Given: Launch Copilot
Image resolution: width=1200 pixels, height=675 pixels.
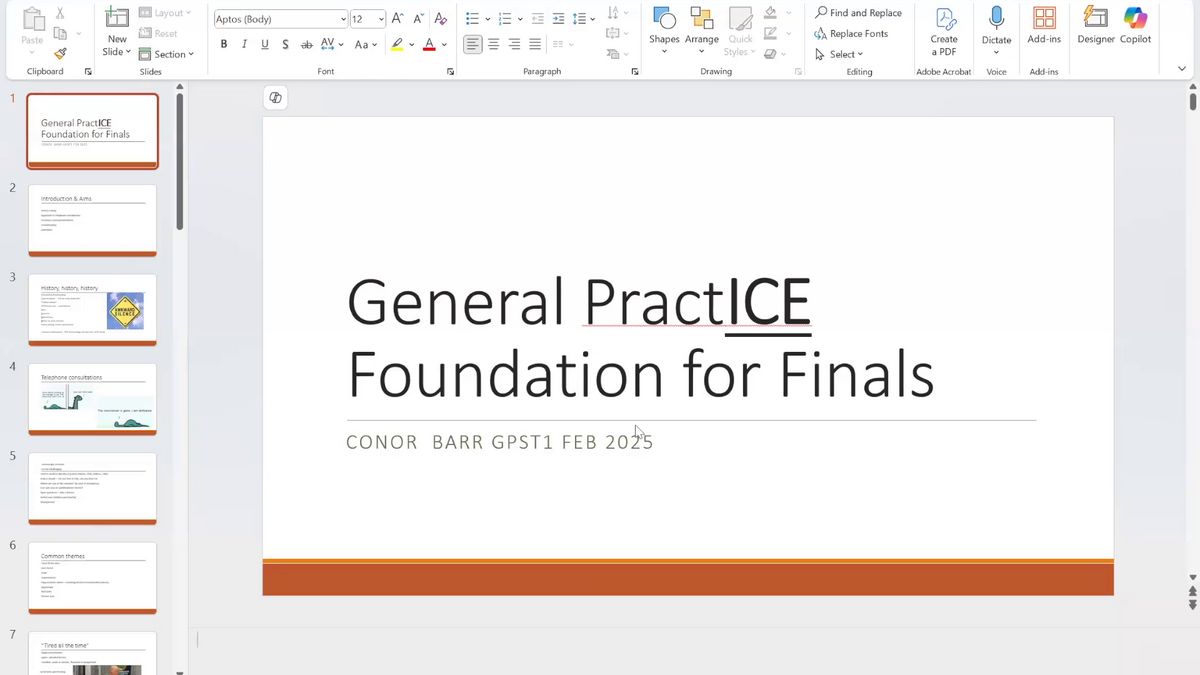Looking at the screenshot, I should (1135, 26).
